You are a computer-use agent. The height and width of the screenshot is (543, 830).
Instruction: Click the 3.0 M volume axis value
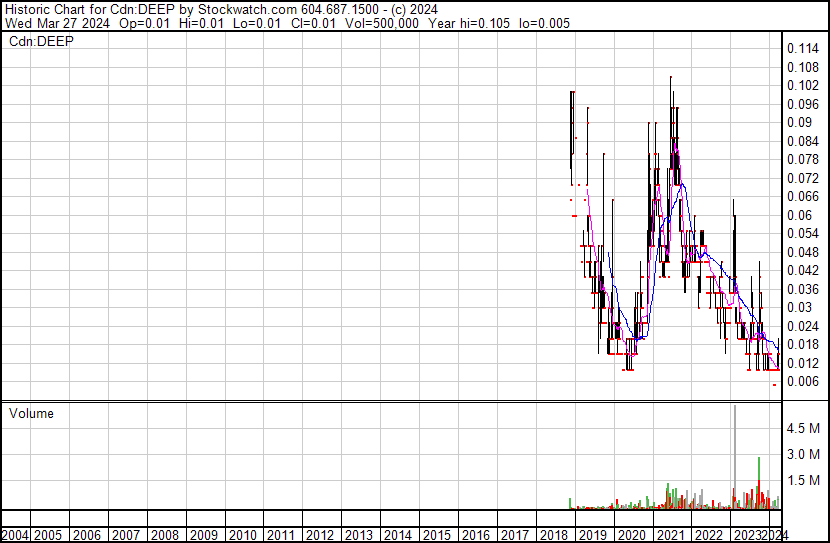click(x=803, y=454)
